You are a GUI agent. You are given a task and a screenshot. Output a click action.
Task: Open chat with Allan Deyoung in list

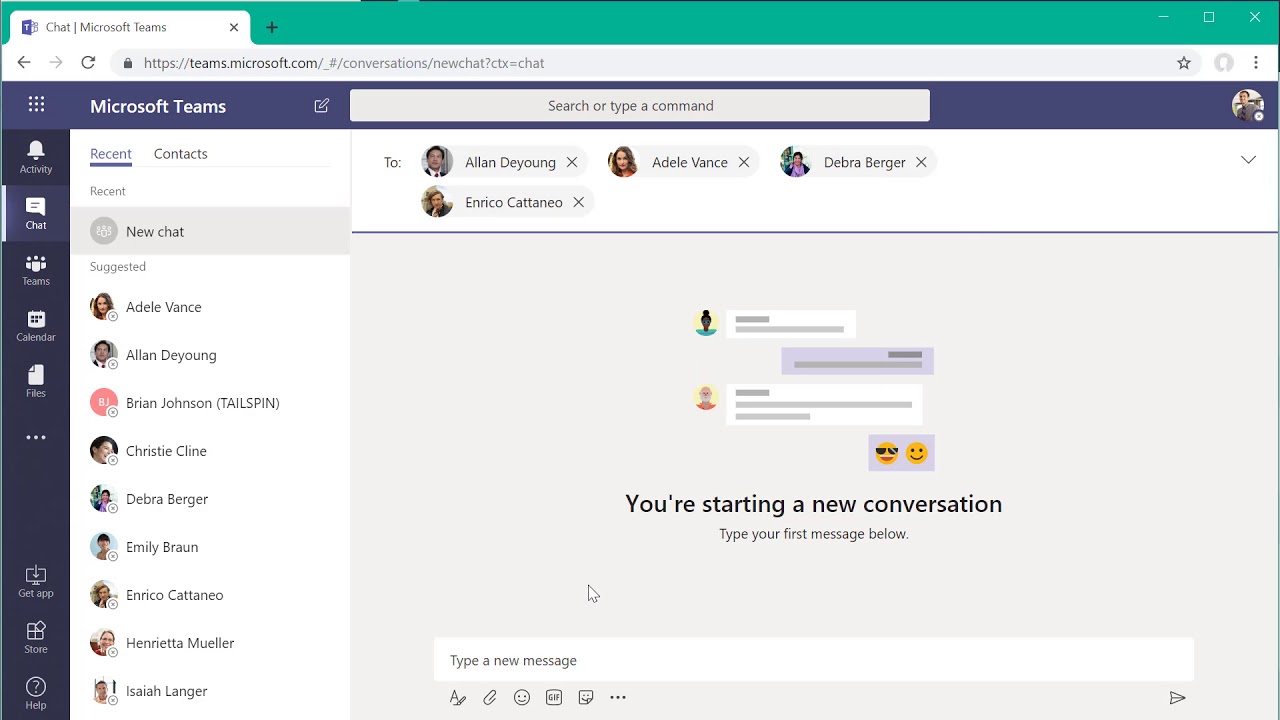click(x=210, y=355)
